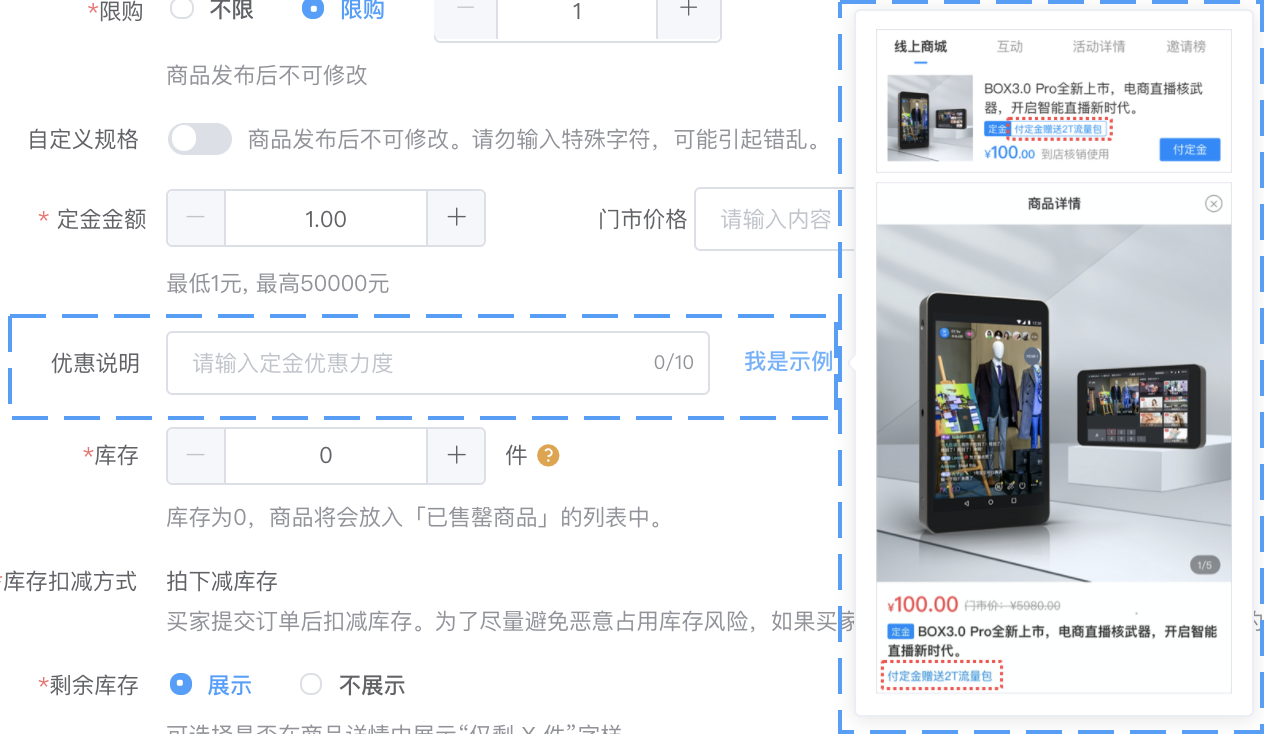Select the 不限 purchase limit radio
The image size is (1264, 734).
click(x=181, y=10)
